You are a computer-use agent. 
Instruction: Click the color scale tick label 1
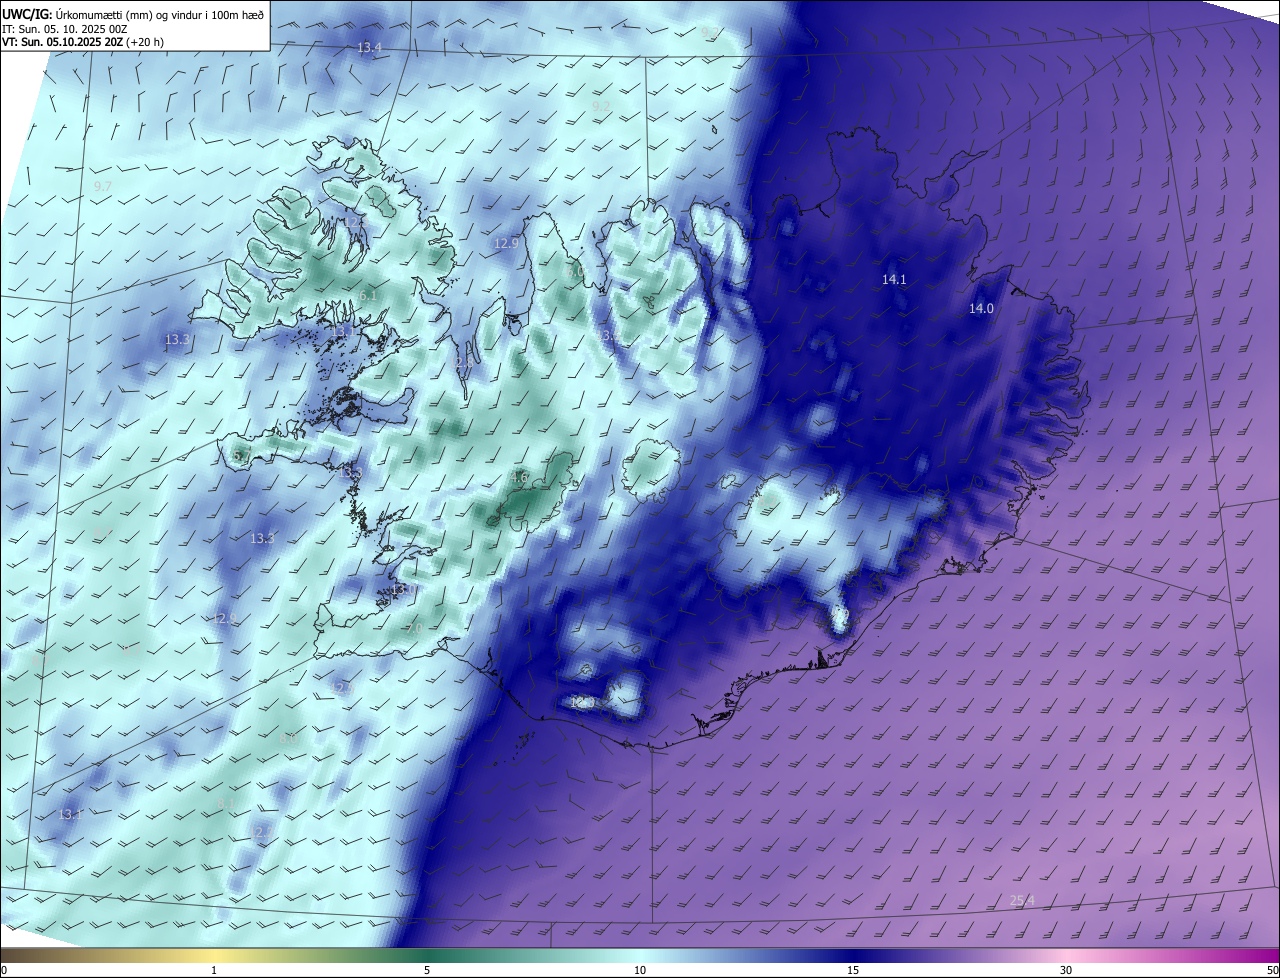[215, 970]
